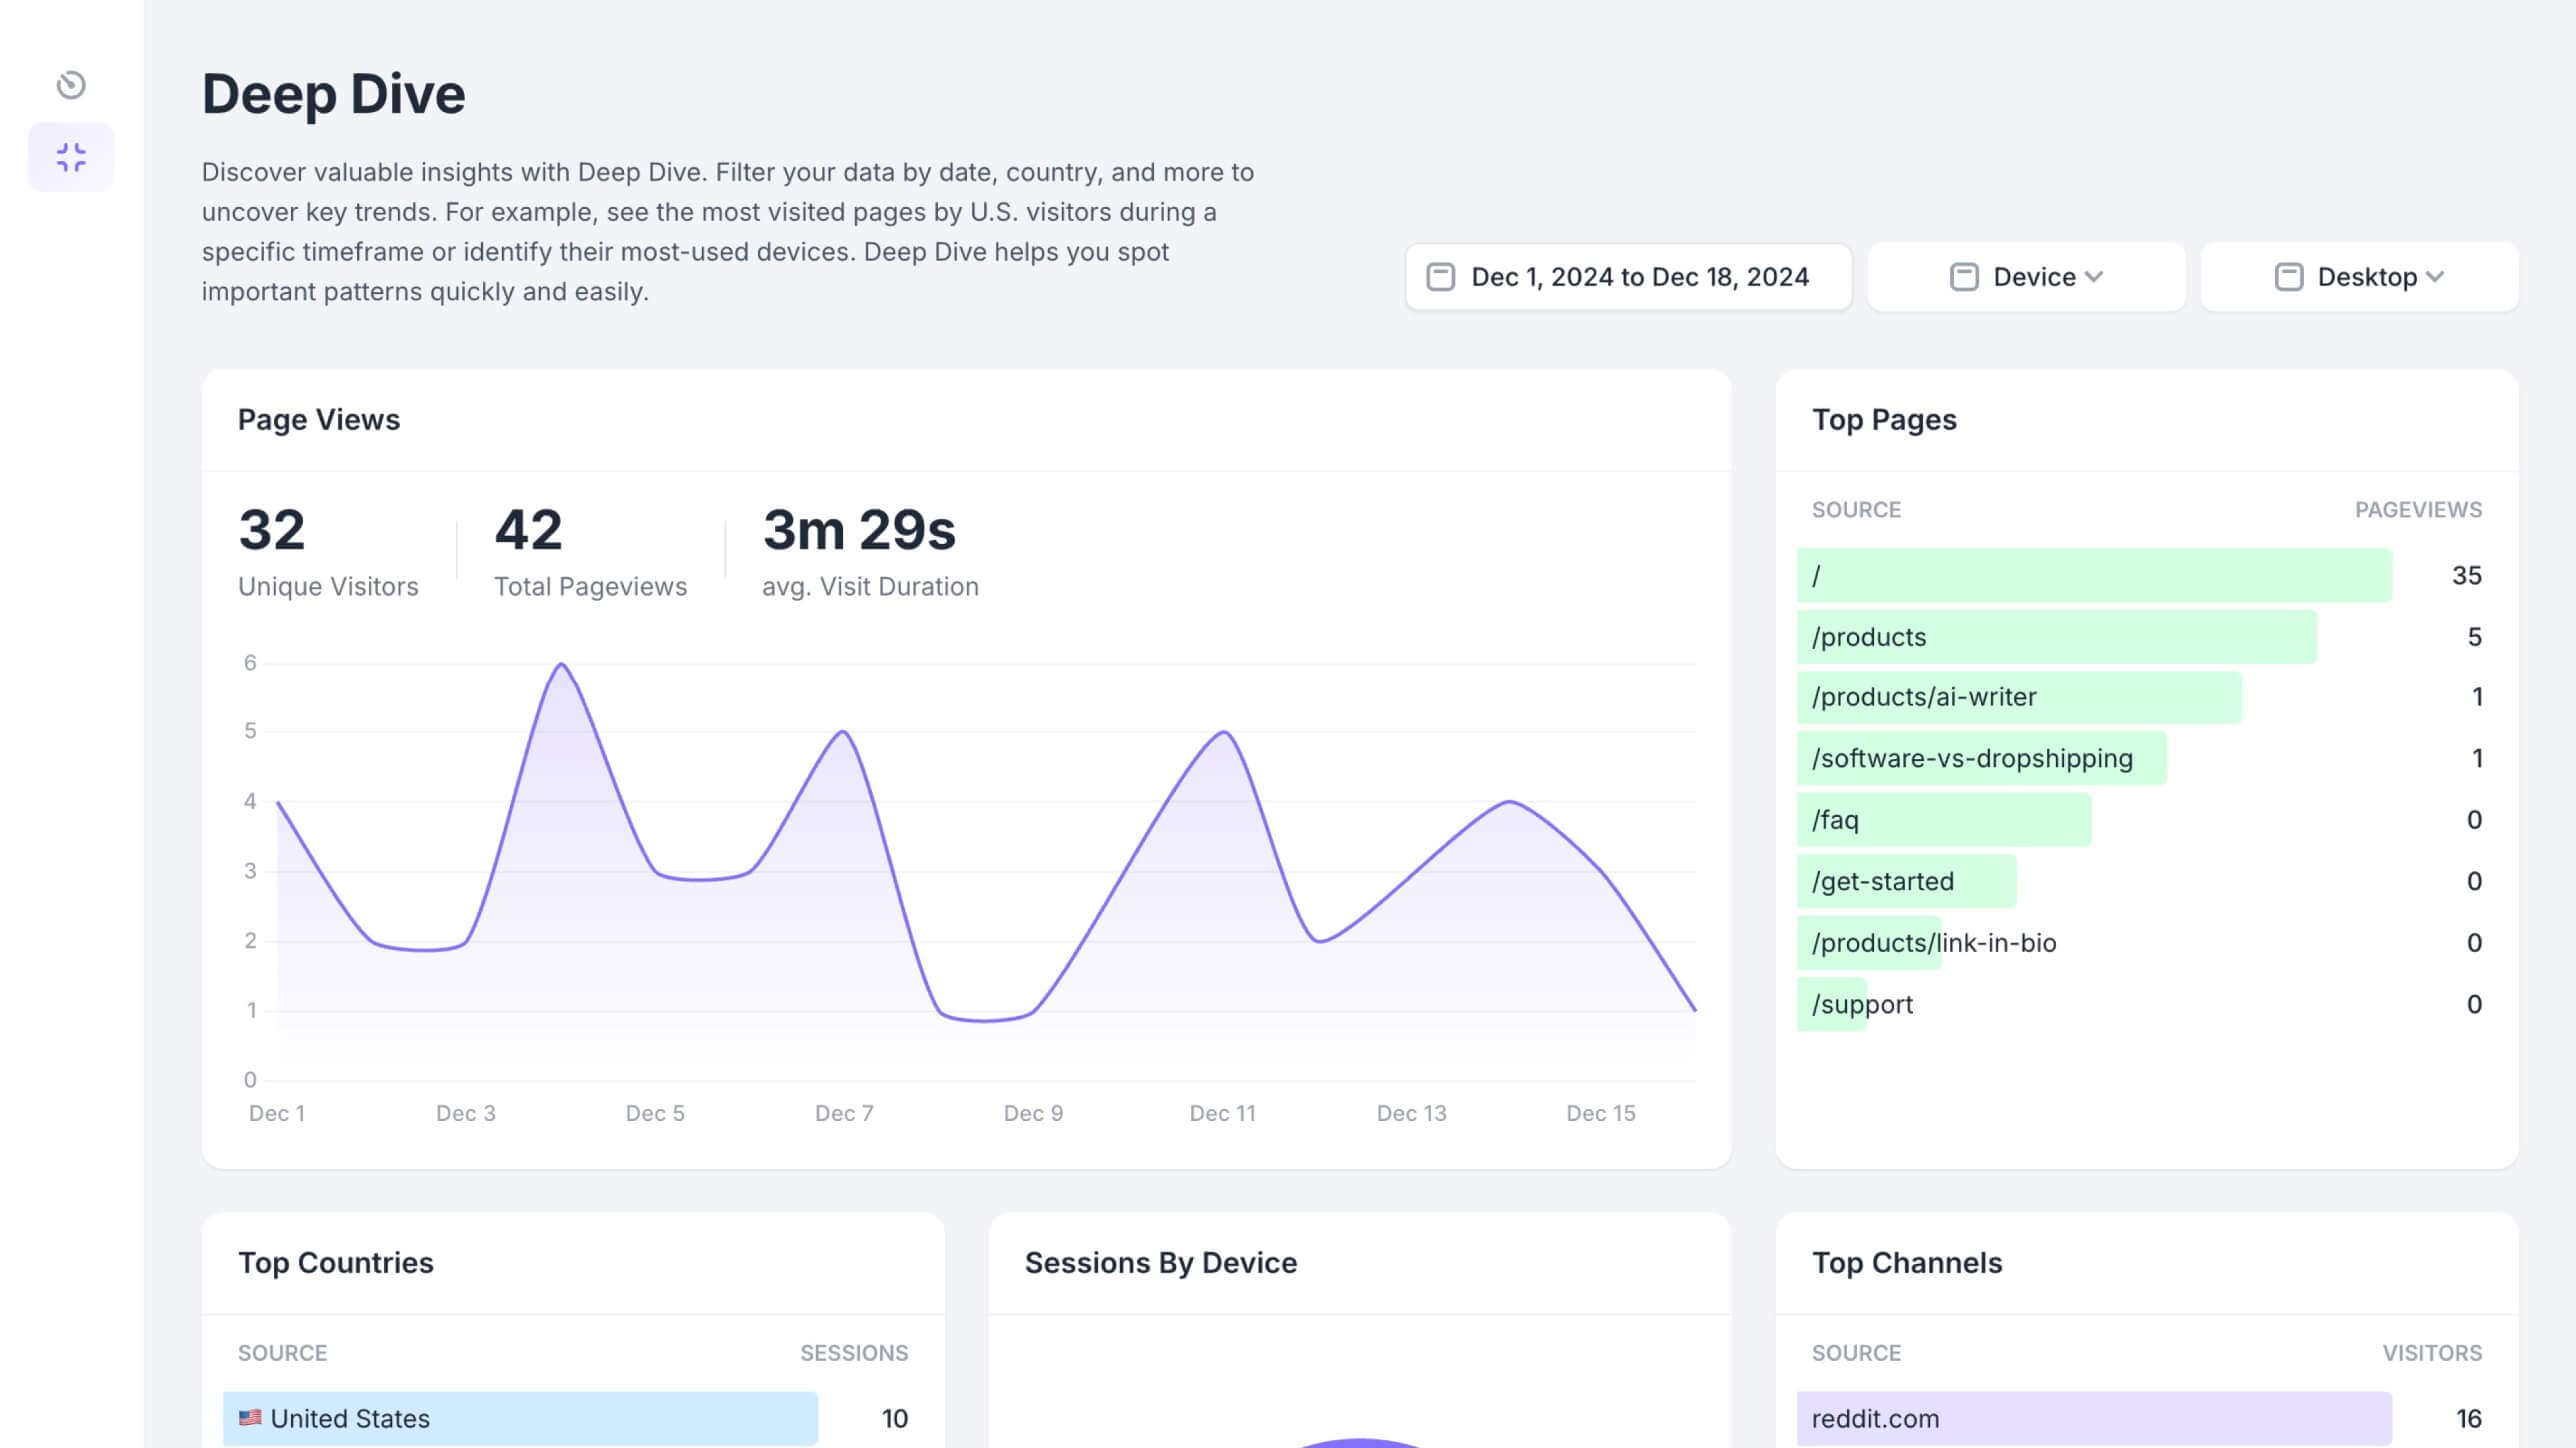Click the PAGEVIEWS column header
Image resolution: width=2576 pixels, height=1448 pixels.
click(2418, 510)
